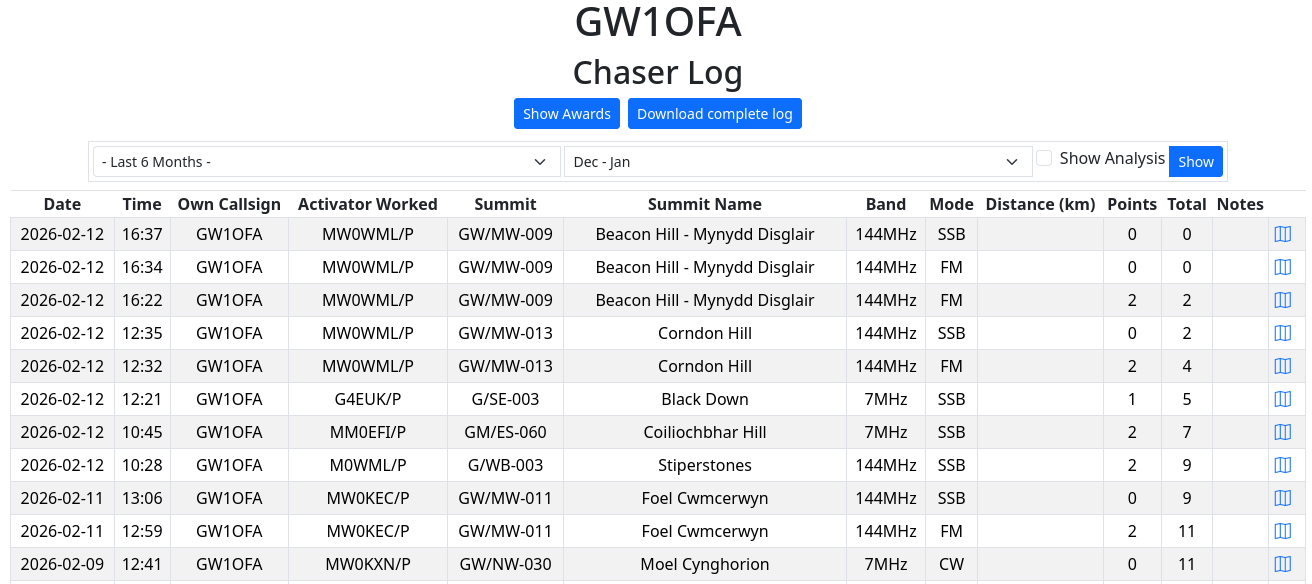1312x584 pixels.
Task: Open the Stiperstones row map icon
Action: click(x=1282, y=465)
